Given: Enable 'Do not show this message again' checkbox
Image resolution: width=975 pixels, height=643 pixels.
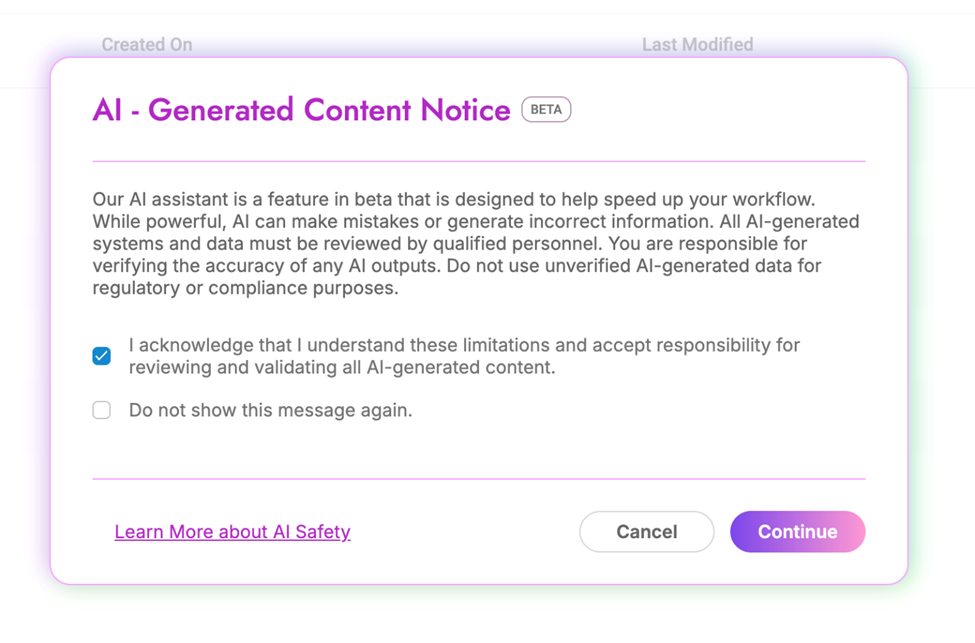Looking at the screenshot, I should (102, 410).
